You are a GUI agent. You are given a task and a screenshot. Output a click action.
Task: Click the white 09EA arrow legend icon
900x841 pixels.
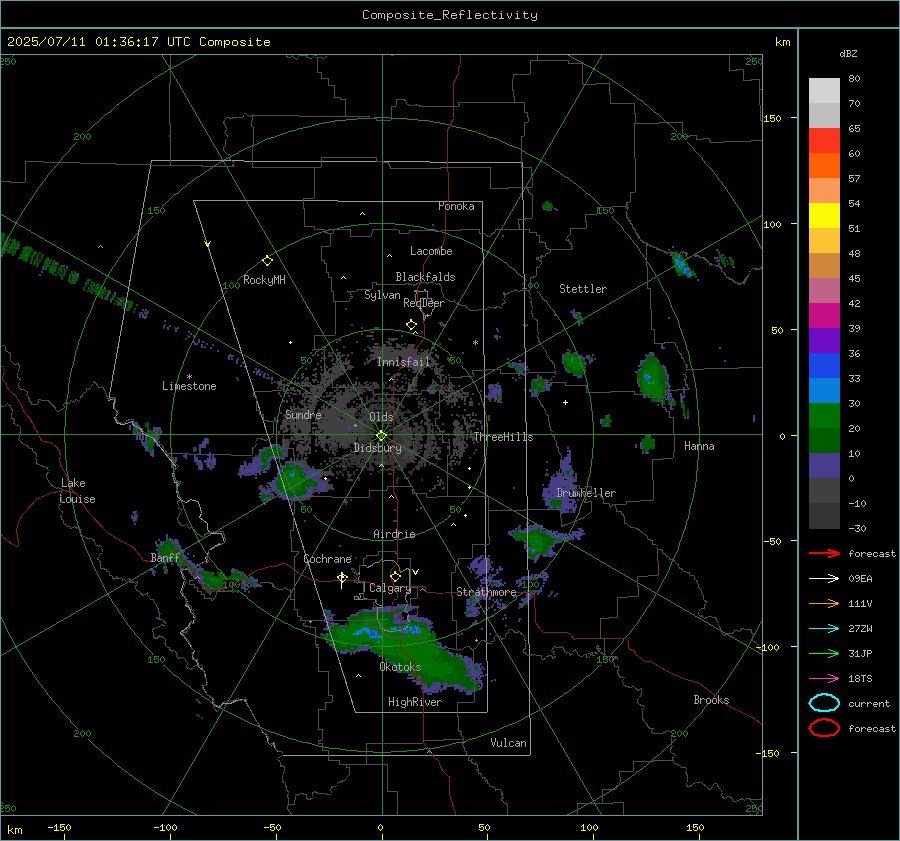824,579
